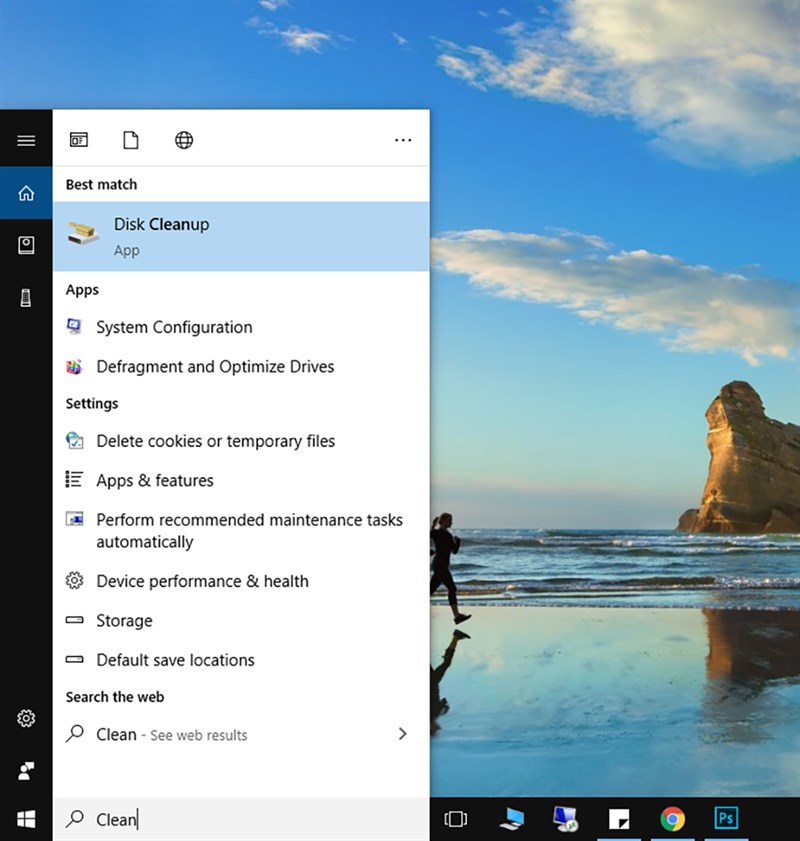Image resolution: width=800 pixels, height=841 pixels.
Task: Open Sticky Notes on taskbar
Action: 619,819
